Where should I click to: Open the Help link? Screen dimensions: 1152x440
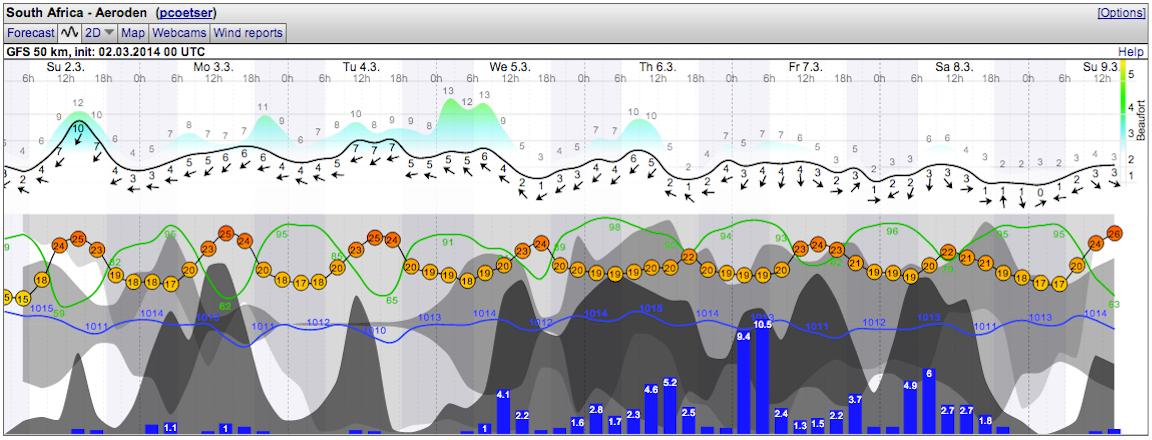point(1131,53)
